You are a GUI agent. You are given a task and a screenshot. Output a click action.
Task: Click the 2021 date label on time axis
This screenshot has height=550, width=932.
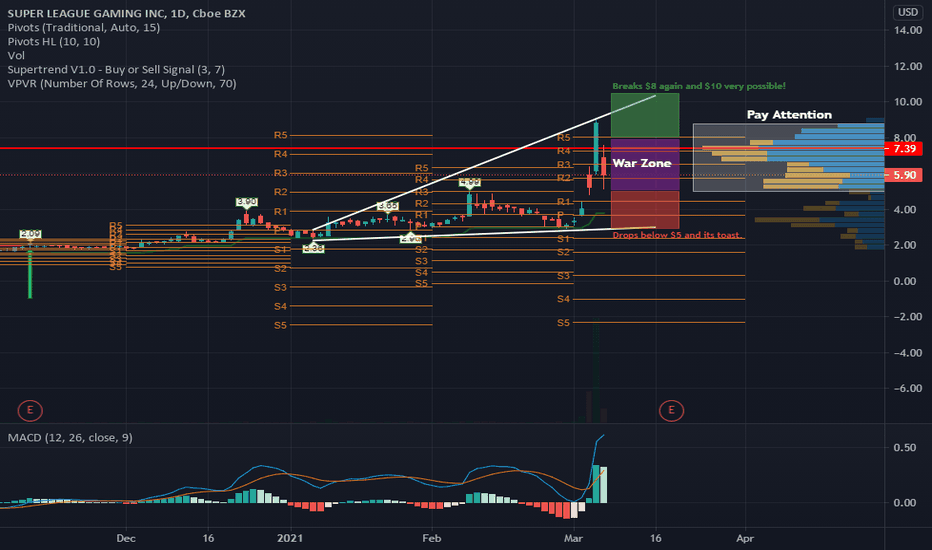(x=290, y=538)
